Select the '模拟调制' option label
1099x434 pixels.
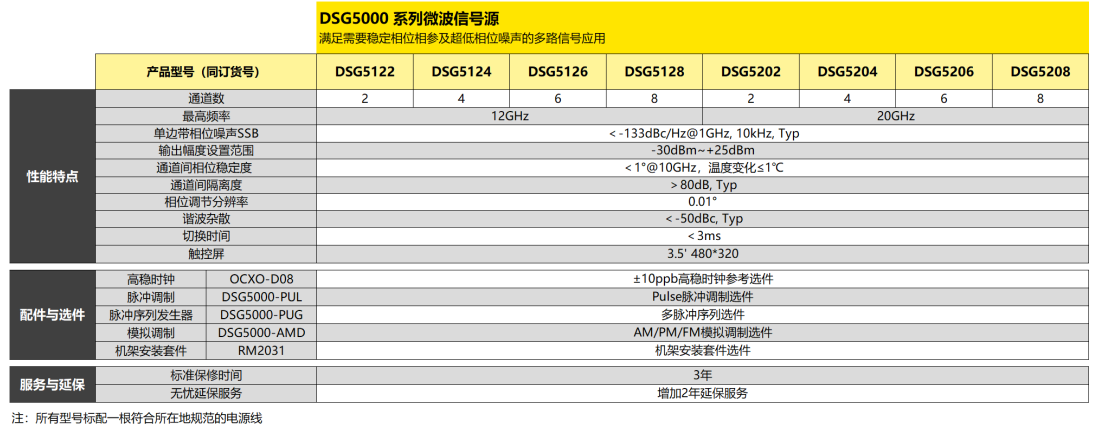151,332
